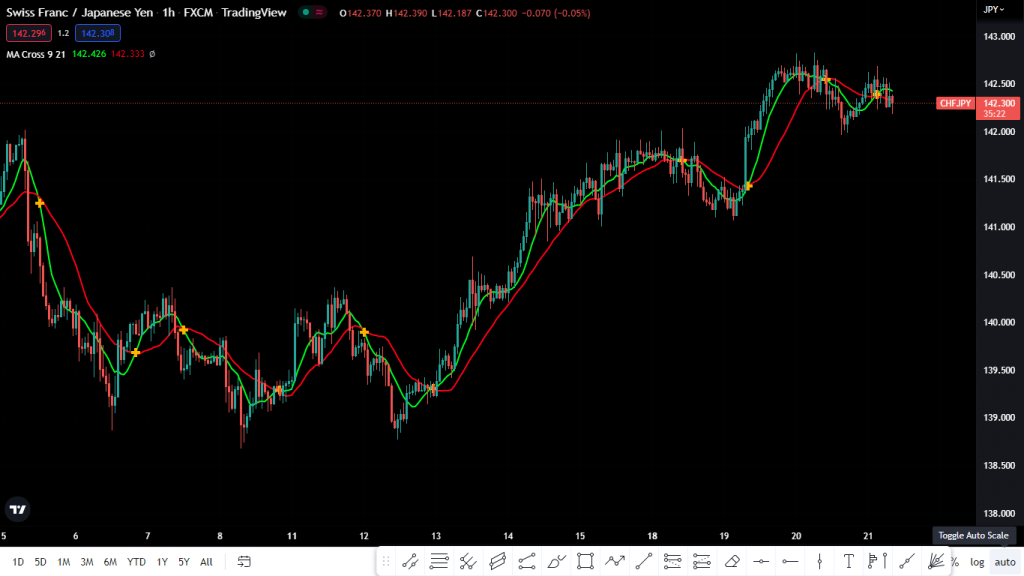1024x576 pixels.
Task: Click the 138.000 price scale label
Action: tap(999, 513)
